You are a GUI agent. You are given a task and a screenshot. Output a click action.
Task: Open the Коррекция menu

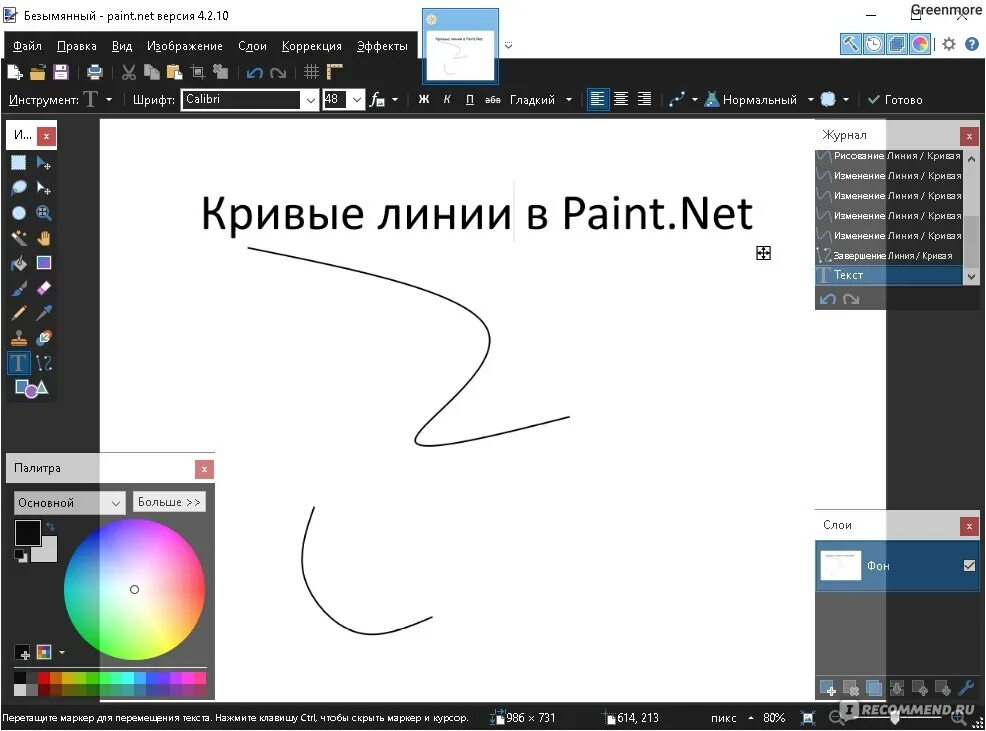[312, 46]
